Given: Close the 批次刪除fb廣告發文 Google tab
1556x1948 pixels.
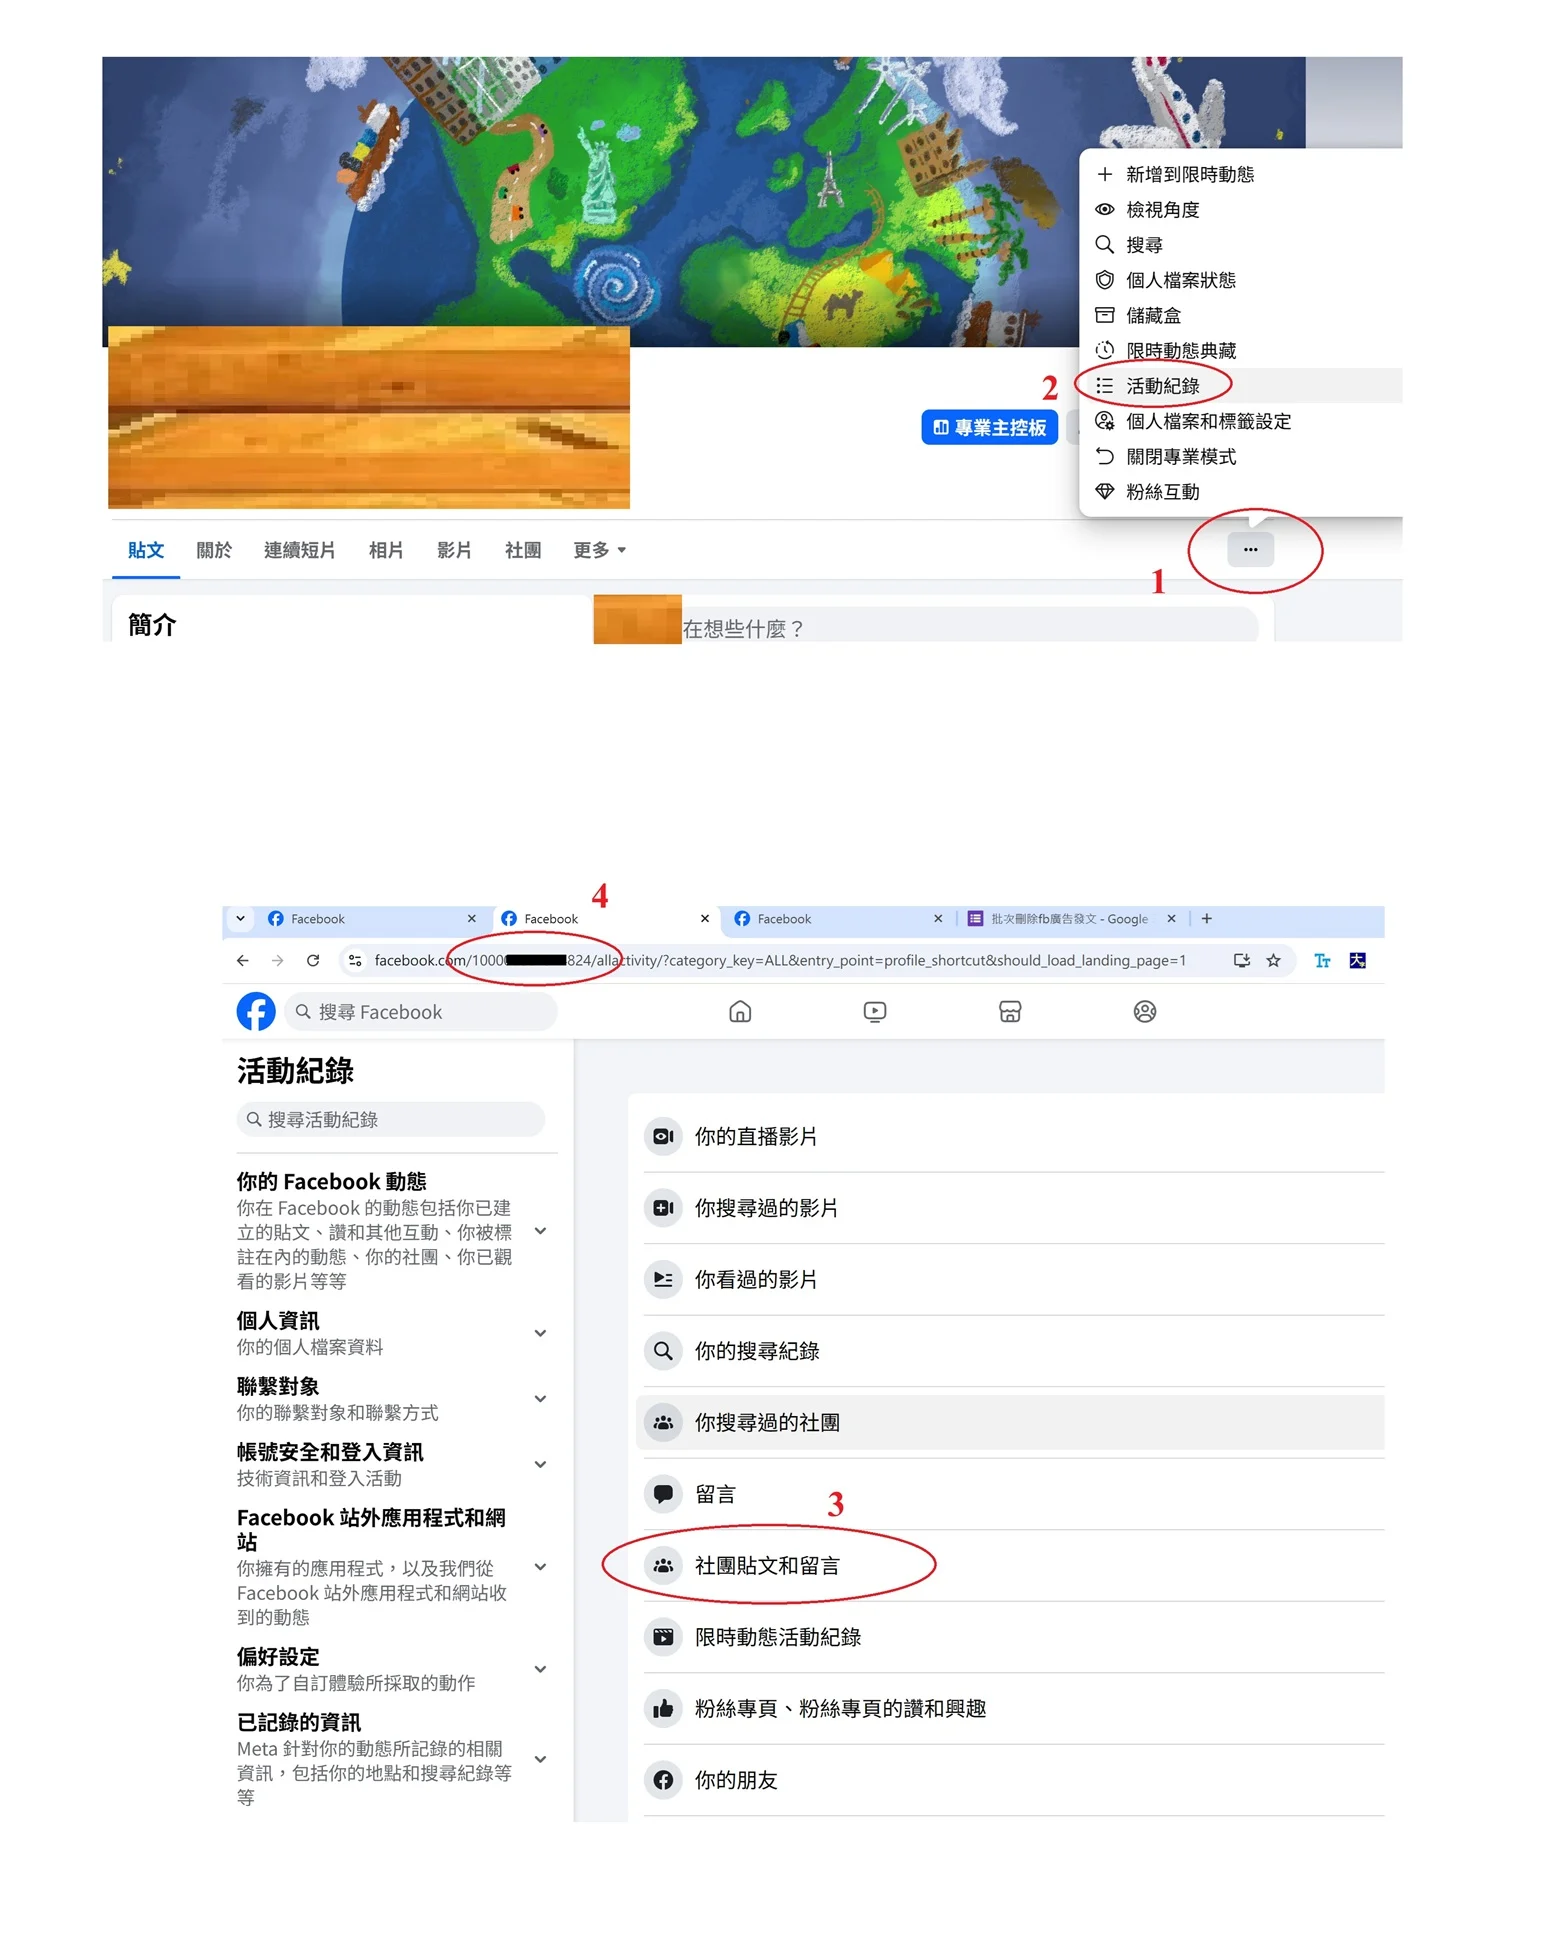Looking at the screenshot, I should 1171,918.
